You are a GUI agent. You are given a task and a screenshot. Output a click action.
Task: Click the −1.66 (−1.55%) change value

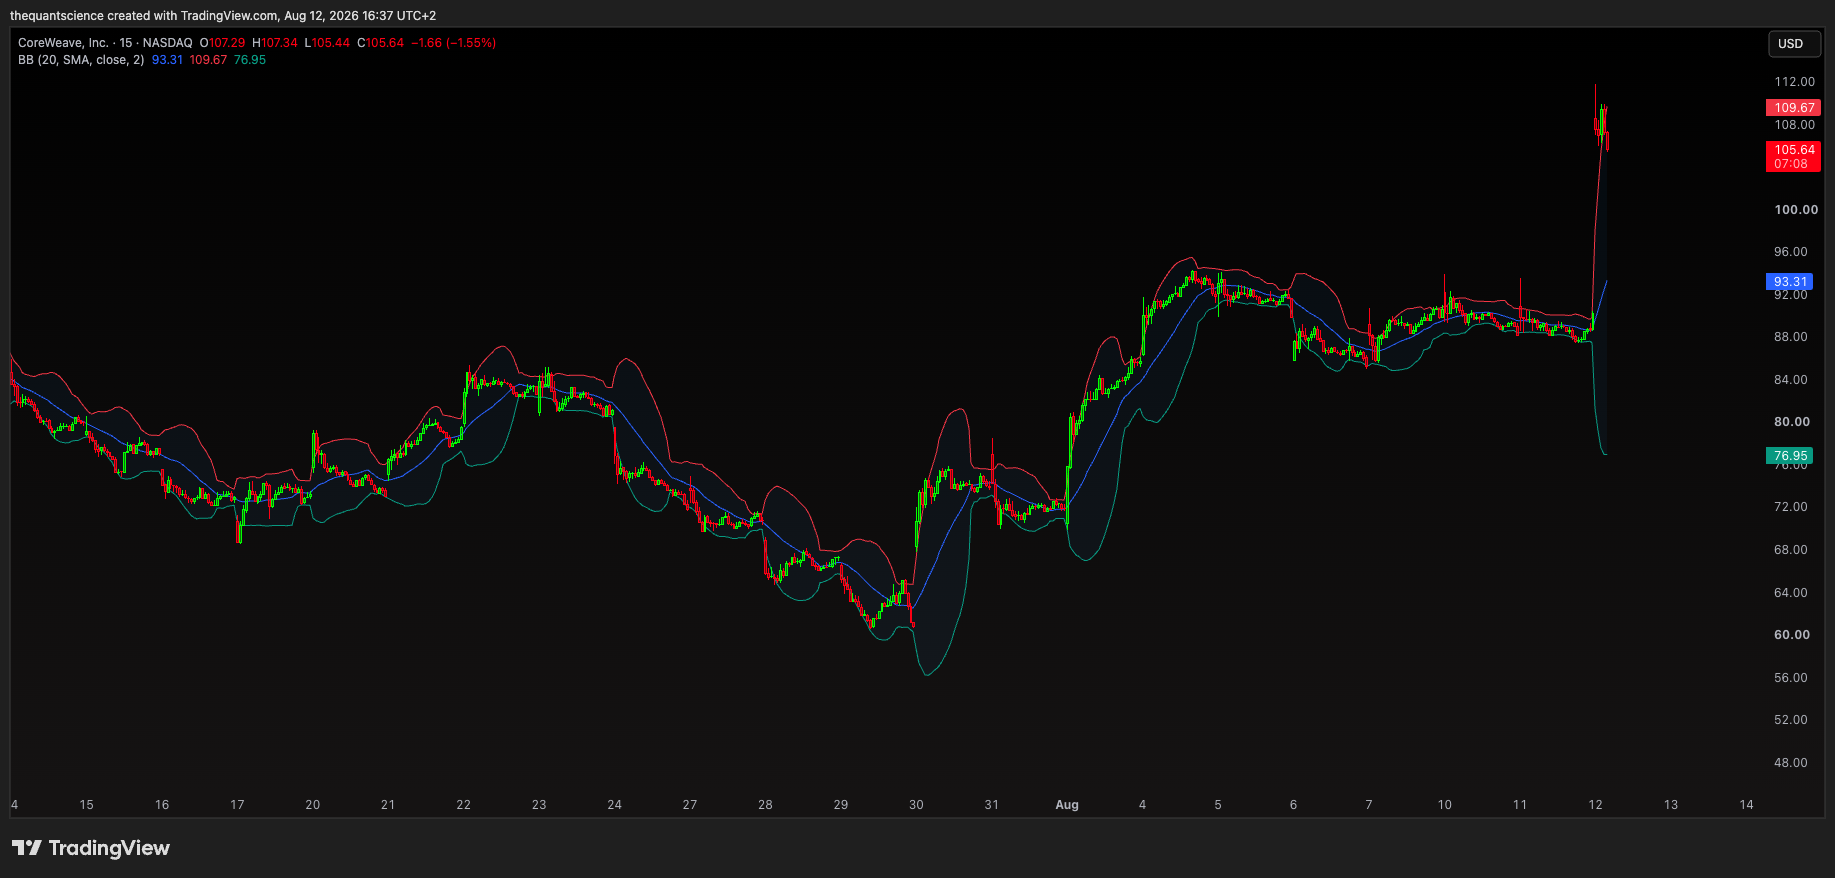[x=454, y=43]
